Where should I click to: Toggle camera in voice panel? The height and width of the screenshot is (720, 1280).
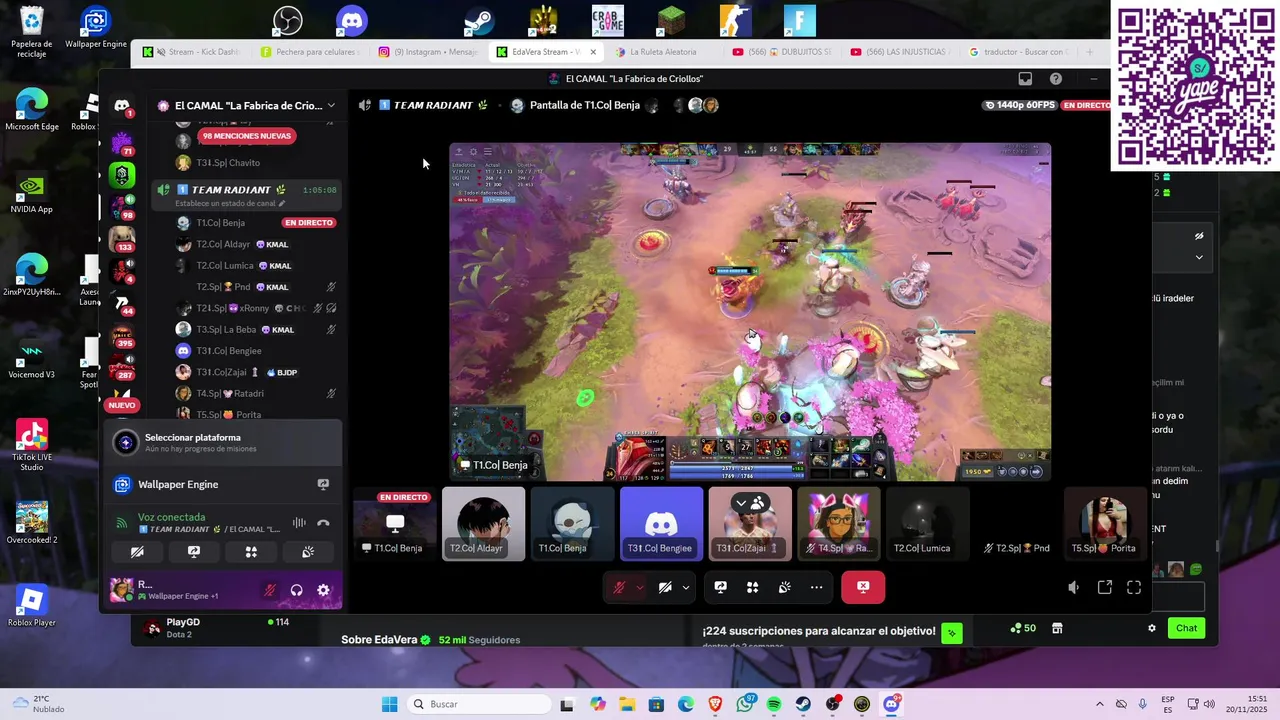pyautogui.click(x=137, y=551)
